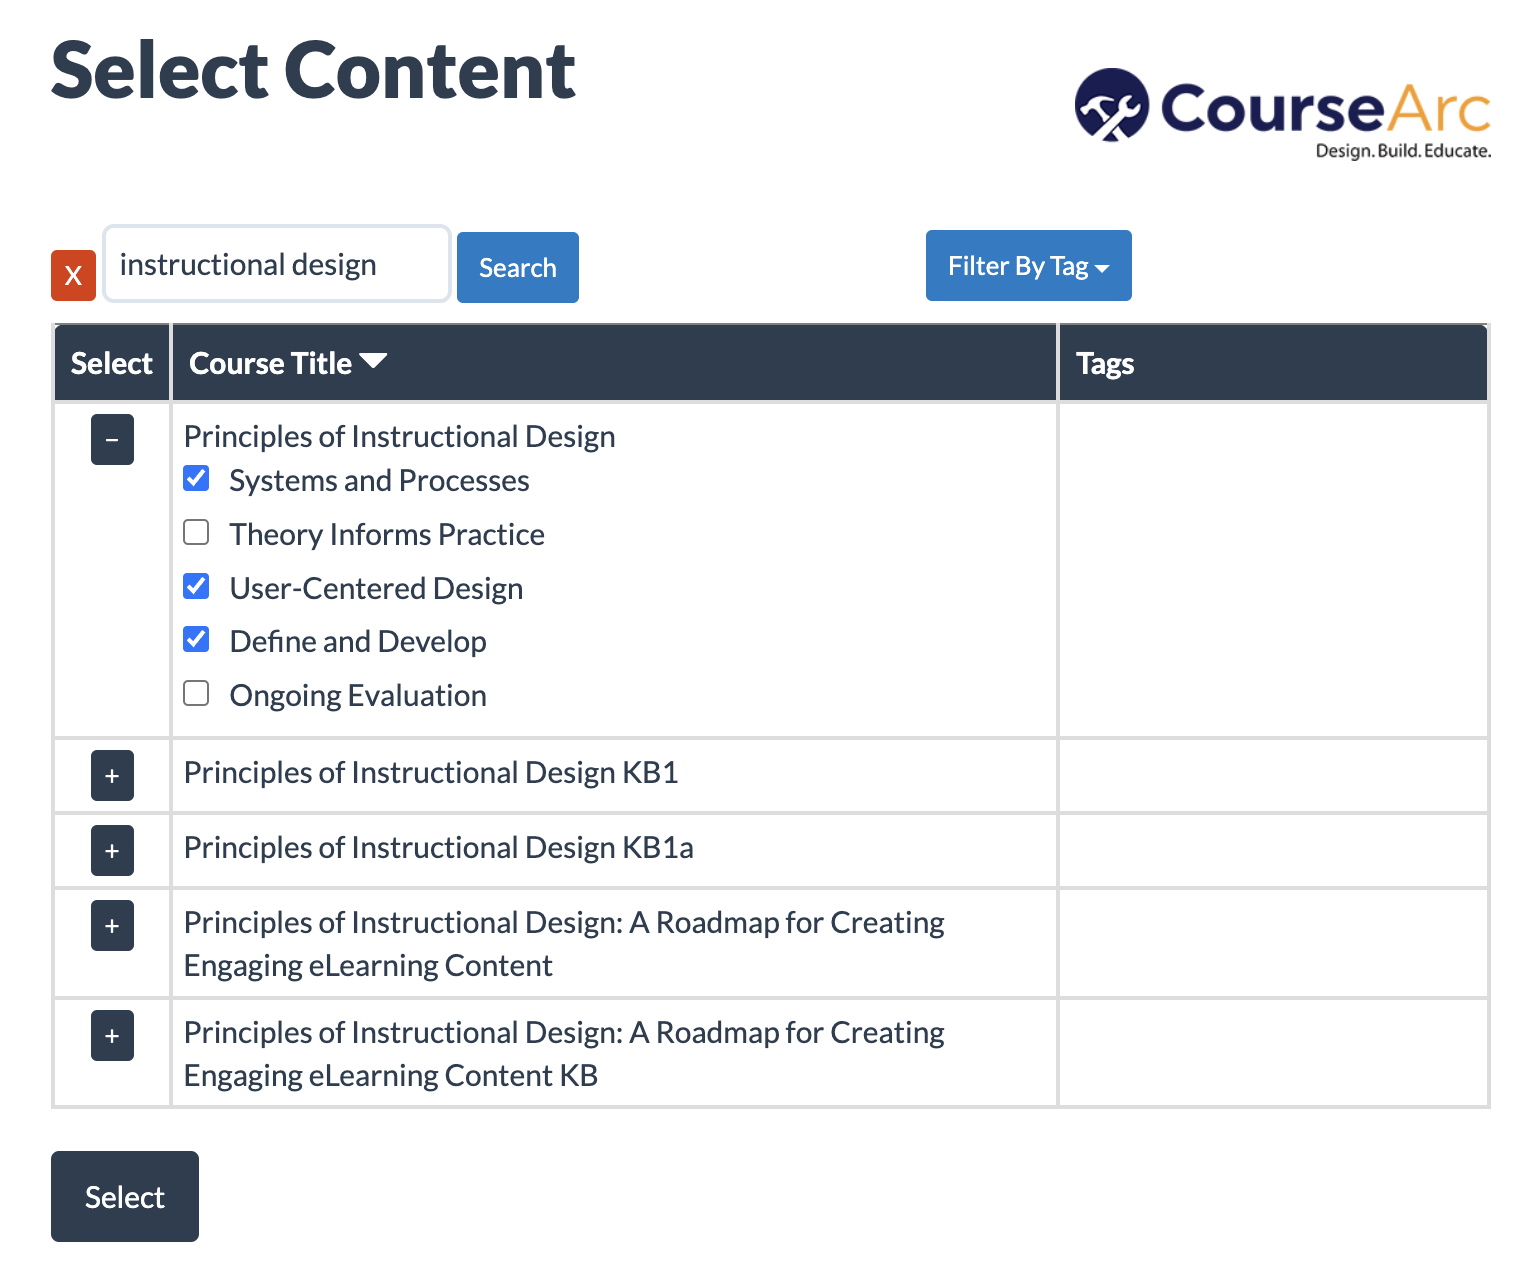Expand the Roadmap for Creating Engaging eLearning Content row

pyautogui.click(x=112, y=925)
